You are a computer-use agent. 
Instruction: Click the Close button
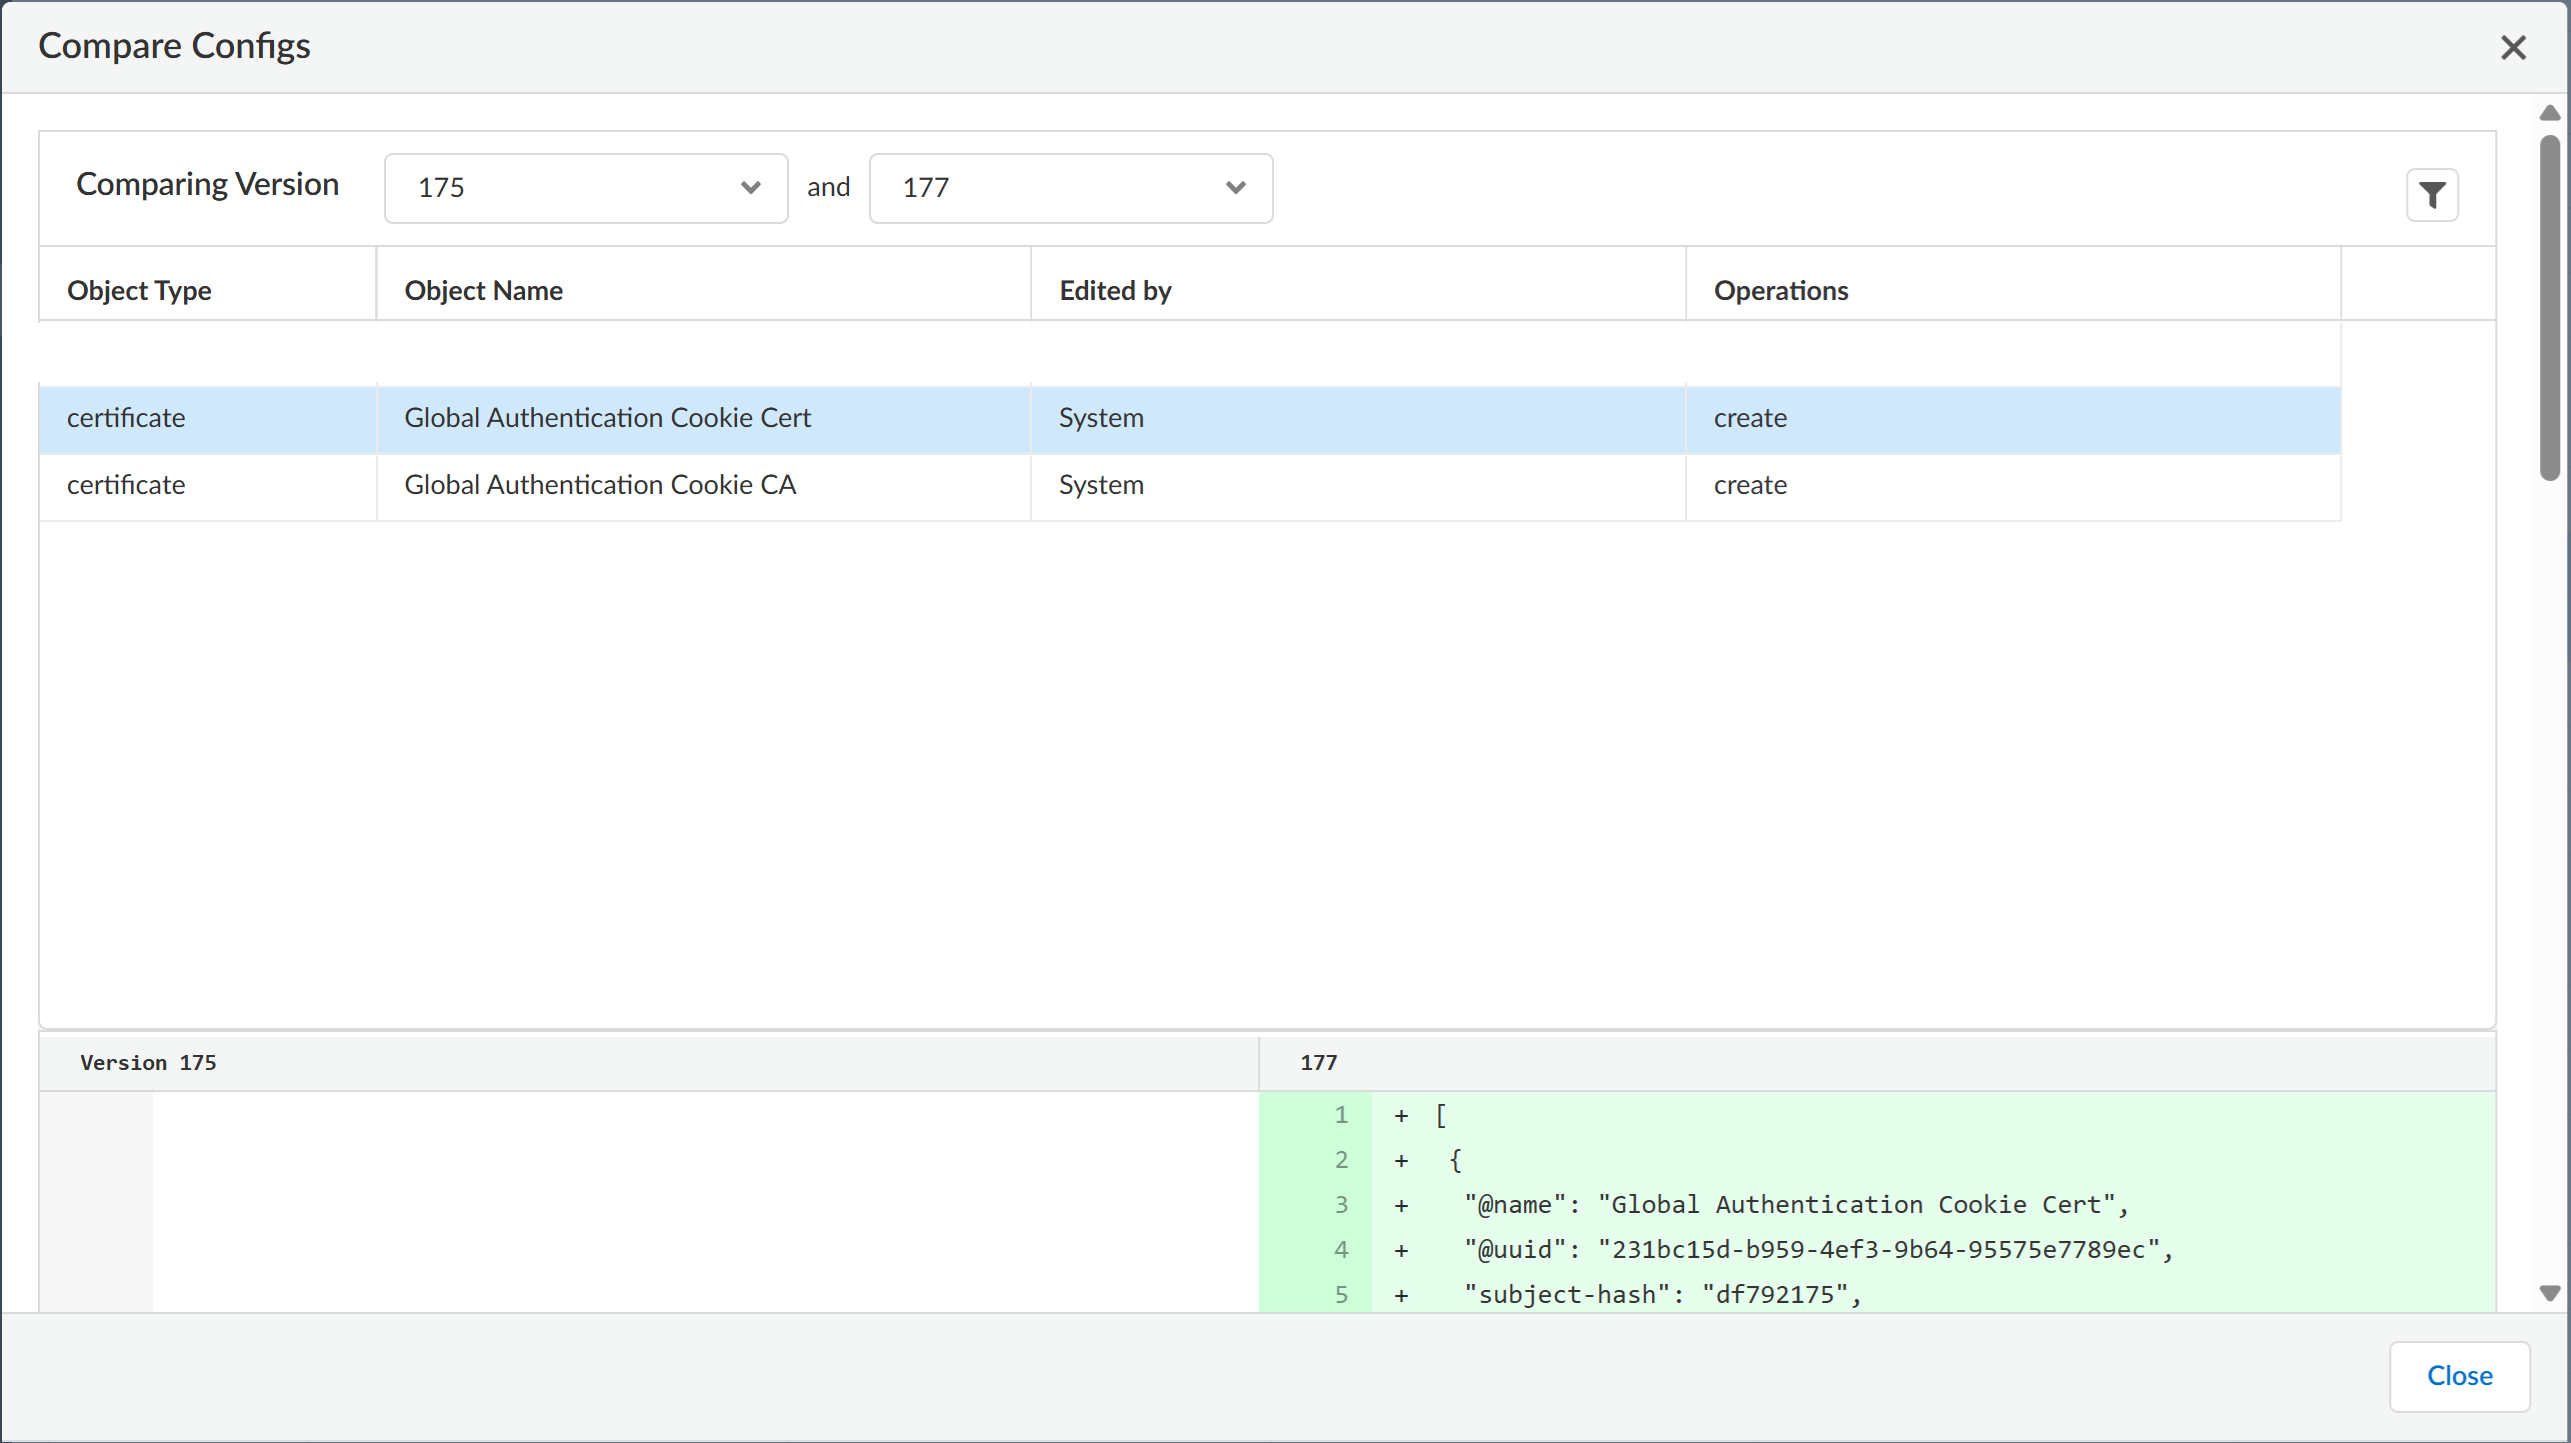click(2458, 1375)
